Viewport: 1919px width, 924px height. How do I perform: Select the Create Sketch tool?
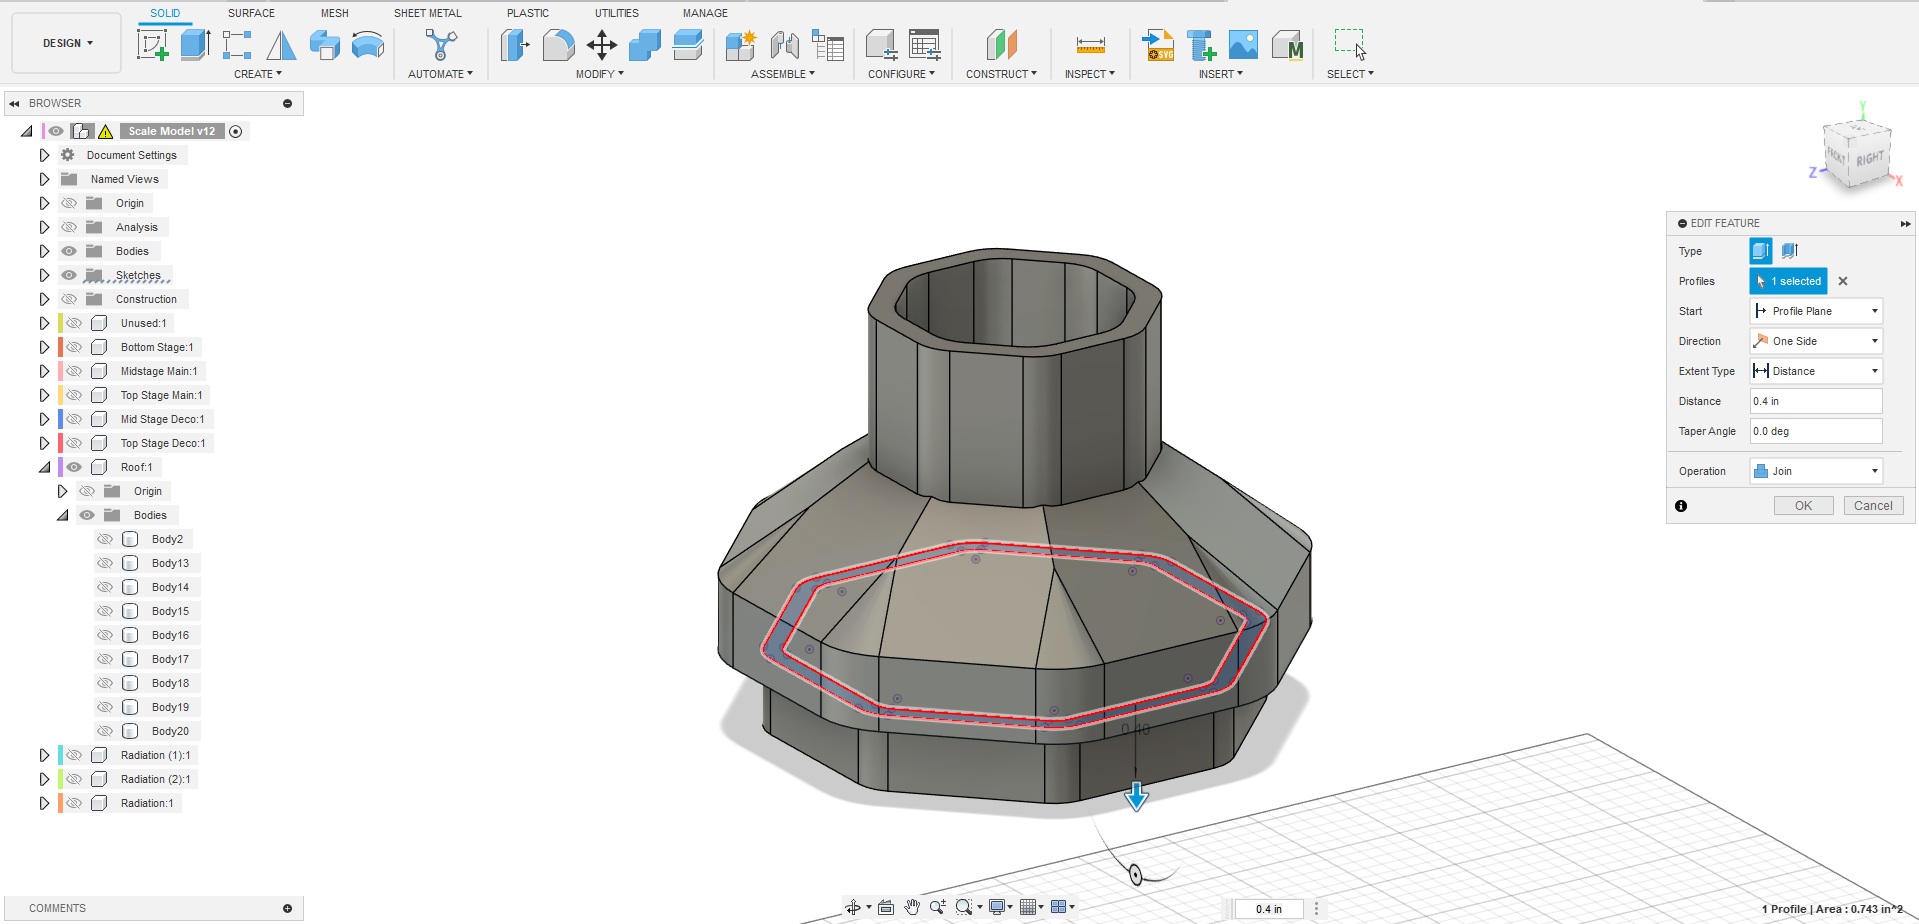[152, 45]
